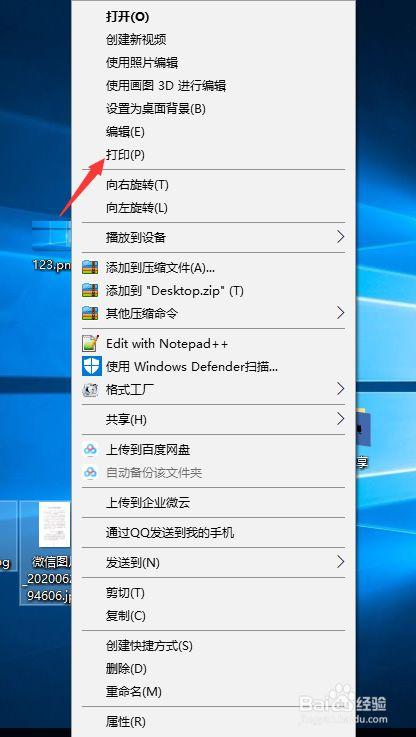Click the WinRAR icon beside 添加到 "Desktop.zip"
416x737 pixels.
[90, 290]
